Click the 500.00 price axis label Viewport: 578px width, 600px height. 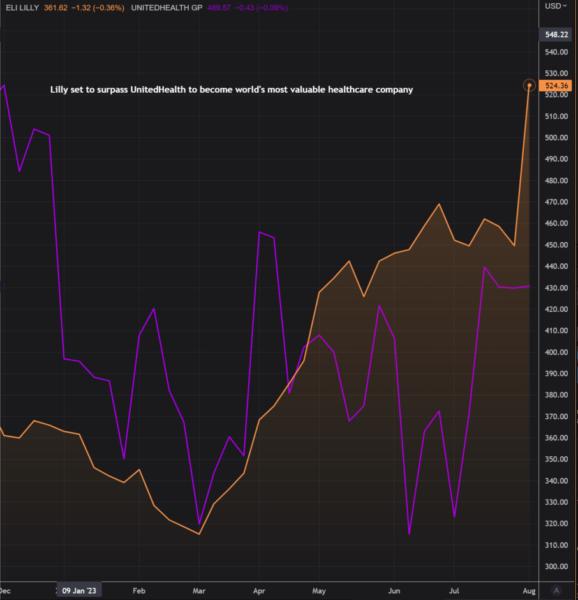click(557, 137)
